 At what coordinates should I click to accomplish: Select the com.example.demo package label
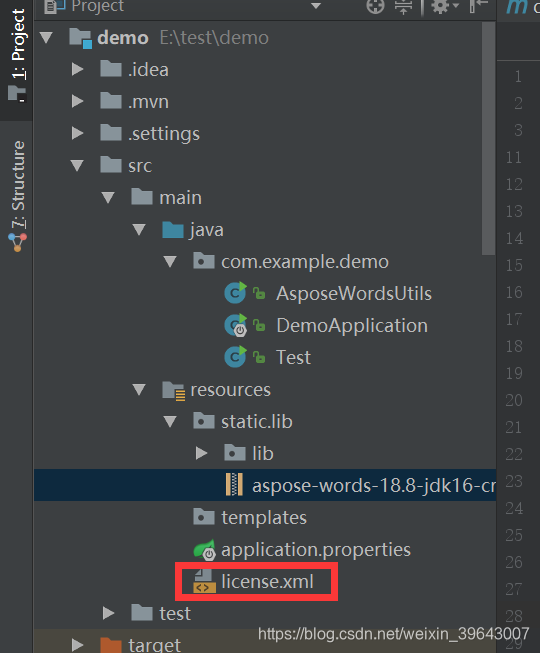(x=305, y=262)
